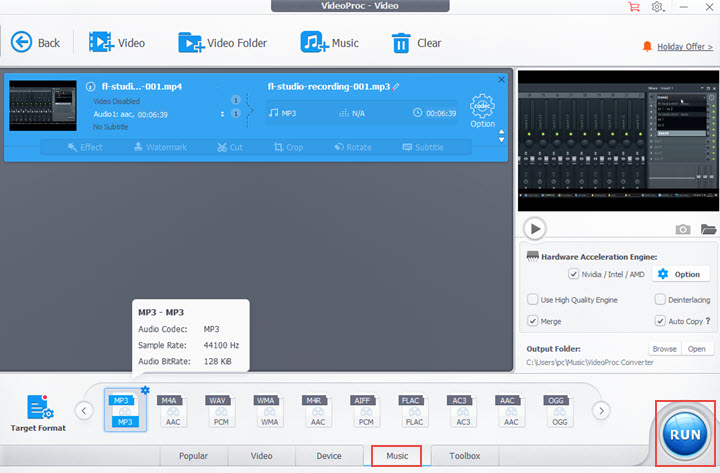Open MP3 profile settings gear

click(145, 390)
